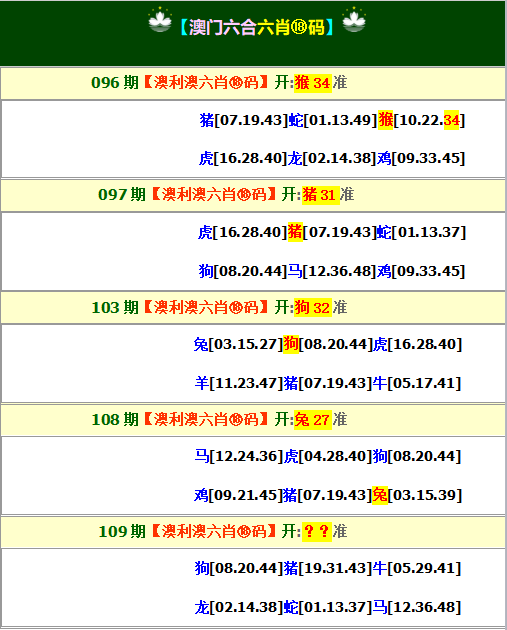The image size is (507, 630).
Task: Click 羊[11.23.47] in the 103 block
Action: coord(239,383)
